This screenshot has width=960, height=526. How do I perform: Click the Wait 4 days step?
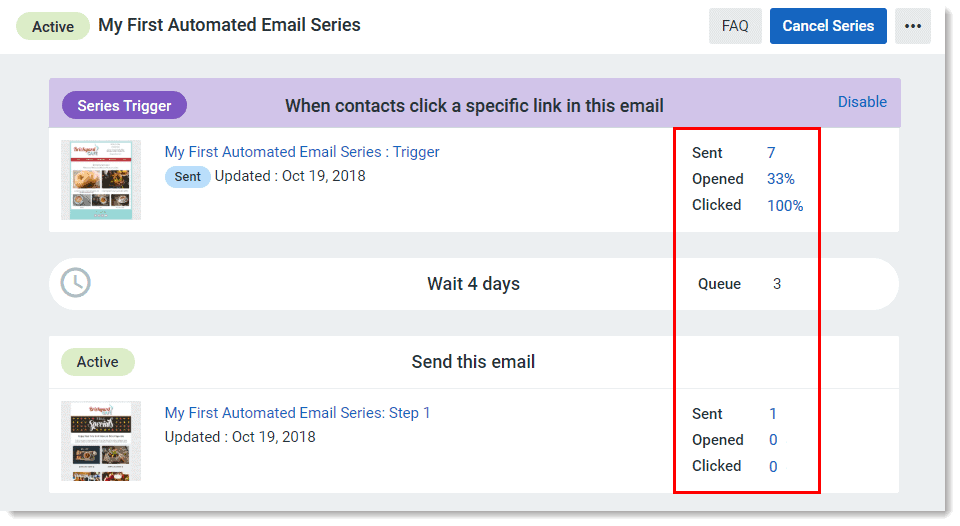[x=473, y=284]
